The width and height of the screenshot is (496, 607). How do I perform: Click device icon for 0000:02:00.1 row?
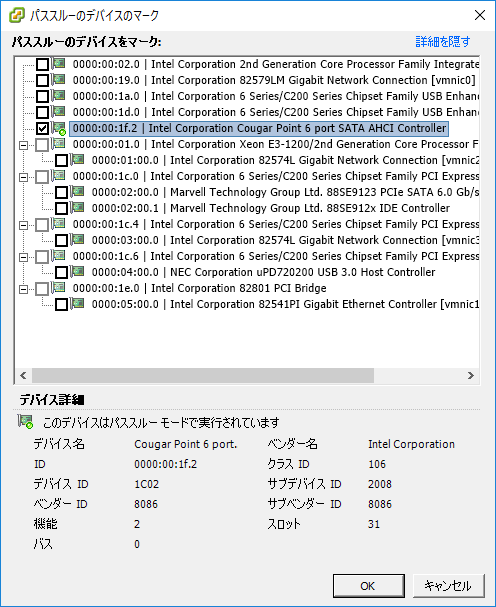coord(78,207)
